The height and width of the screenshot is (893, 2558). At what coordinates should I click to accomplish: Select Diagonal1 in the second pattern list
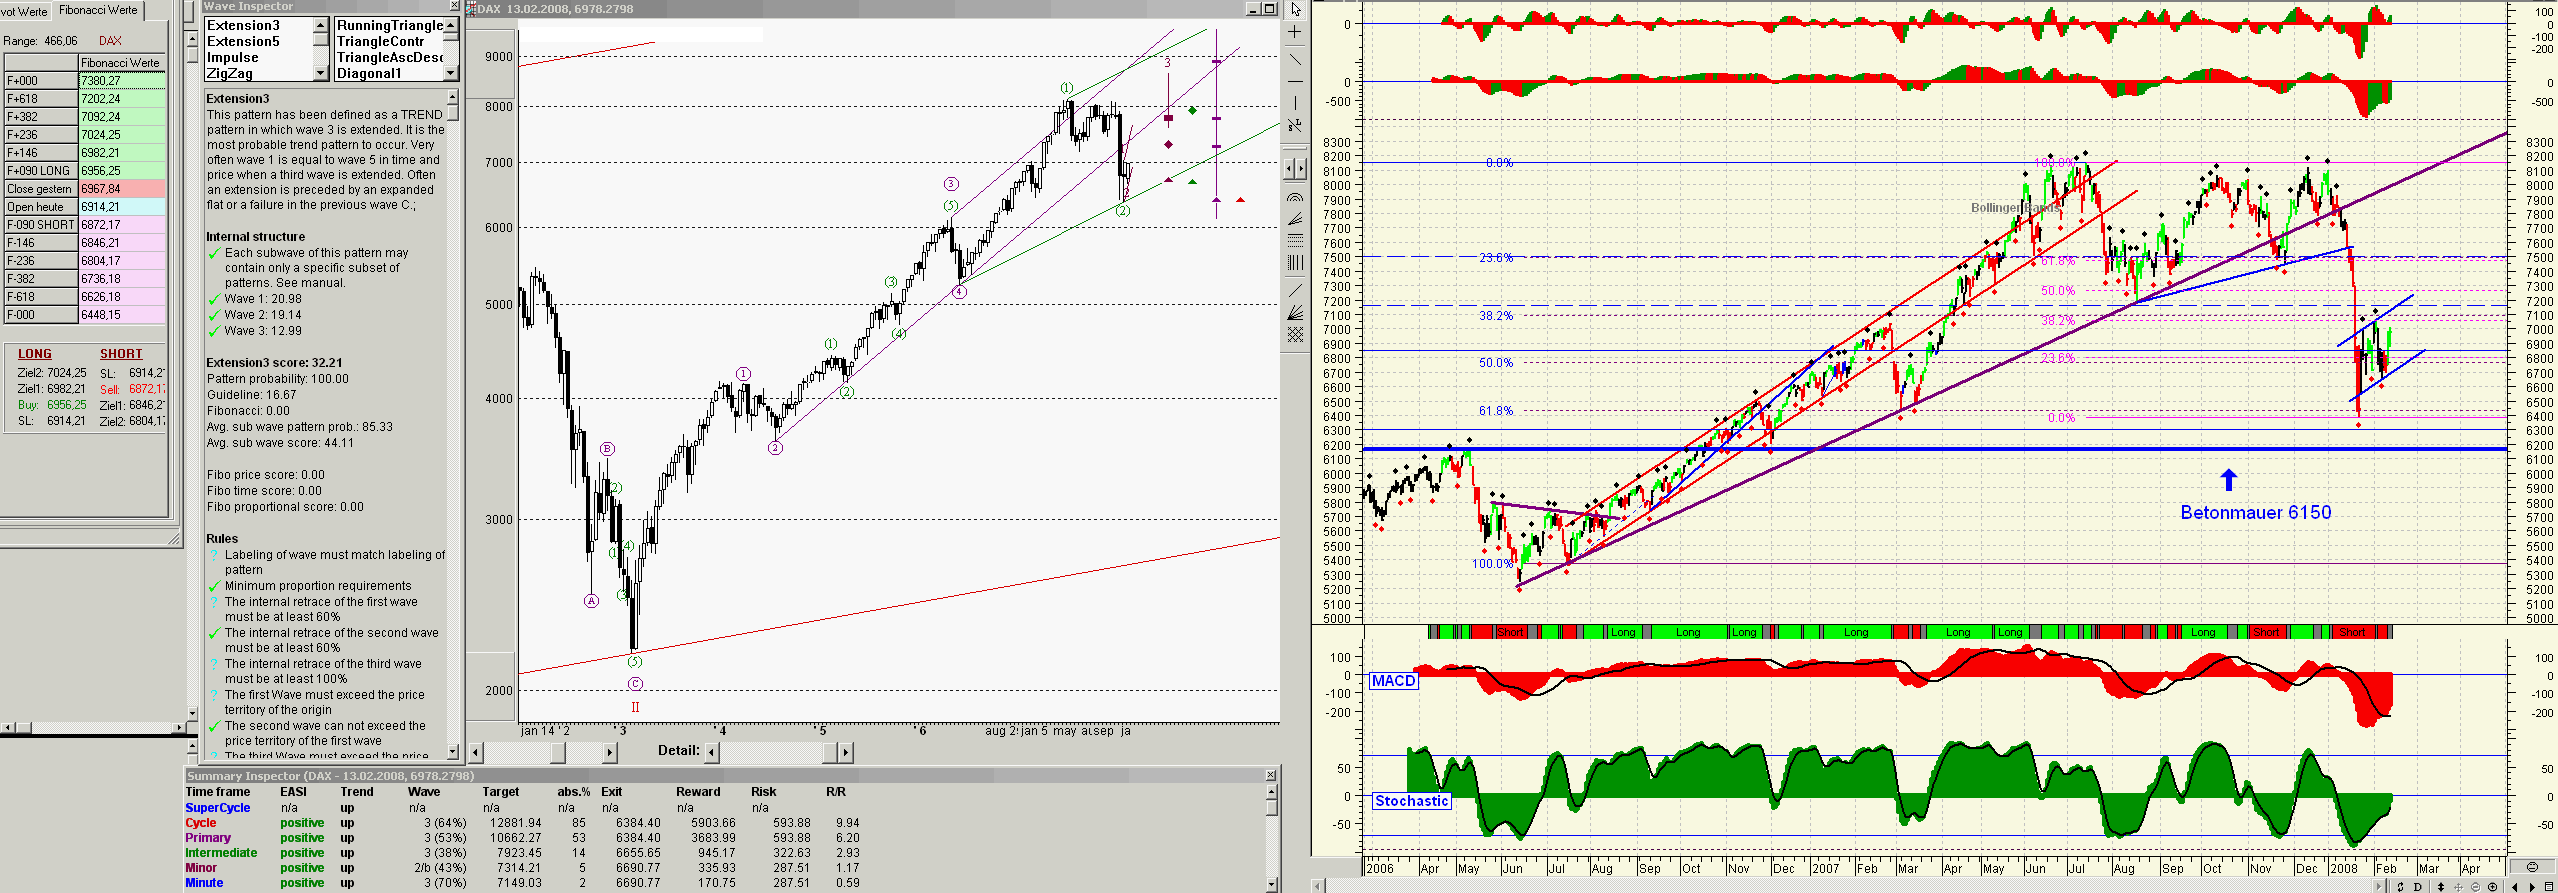coord(369,73)
